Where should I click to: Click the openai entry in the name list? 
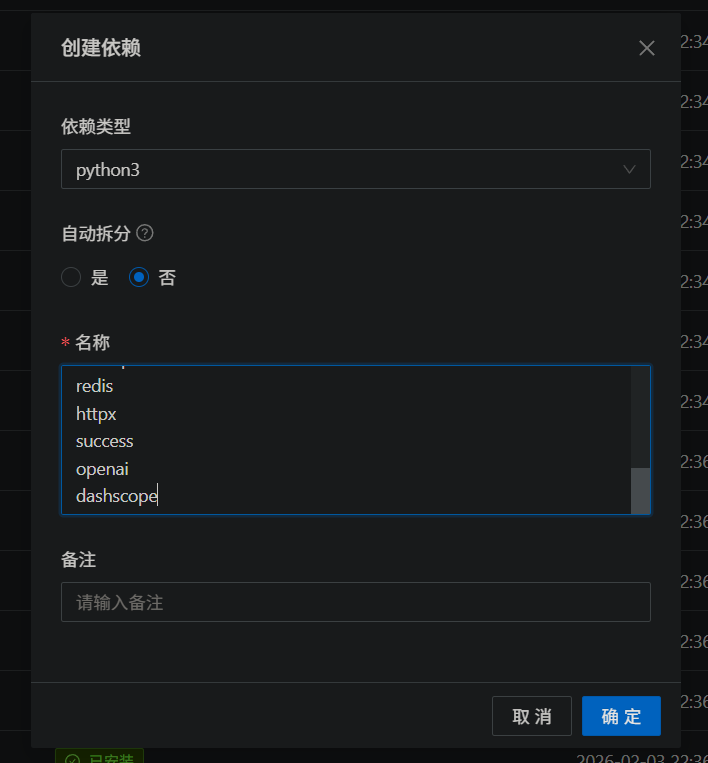pyautogui.click(x=102, y=469)
